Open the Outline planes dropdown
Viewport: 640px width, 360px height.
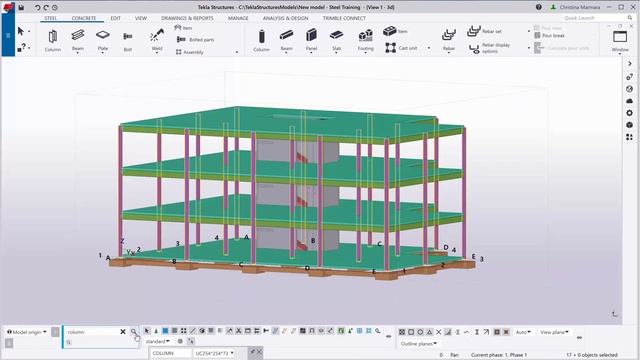click(x=419, y=344)
